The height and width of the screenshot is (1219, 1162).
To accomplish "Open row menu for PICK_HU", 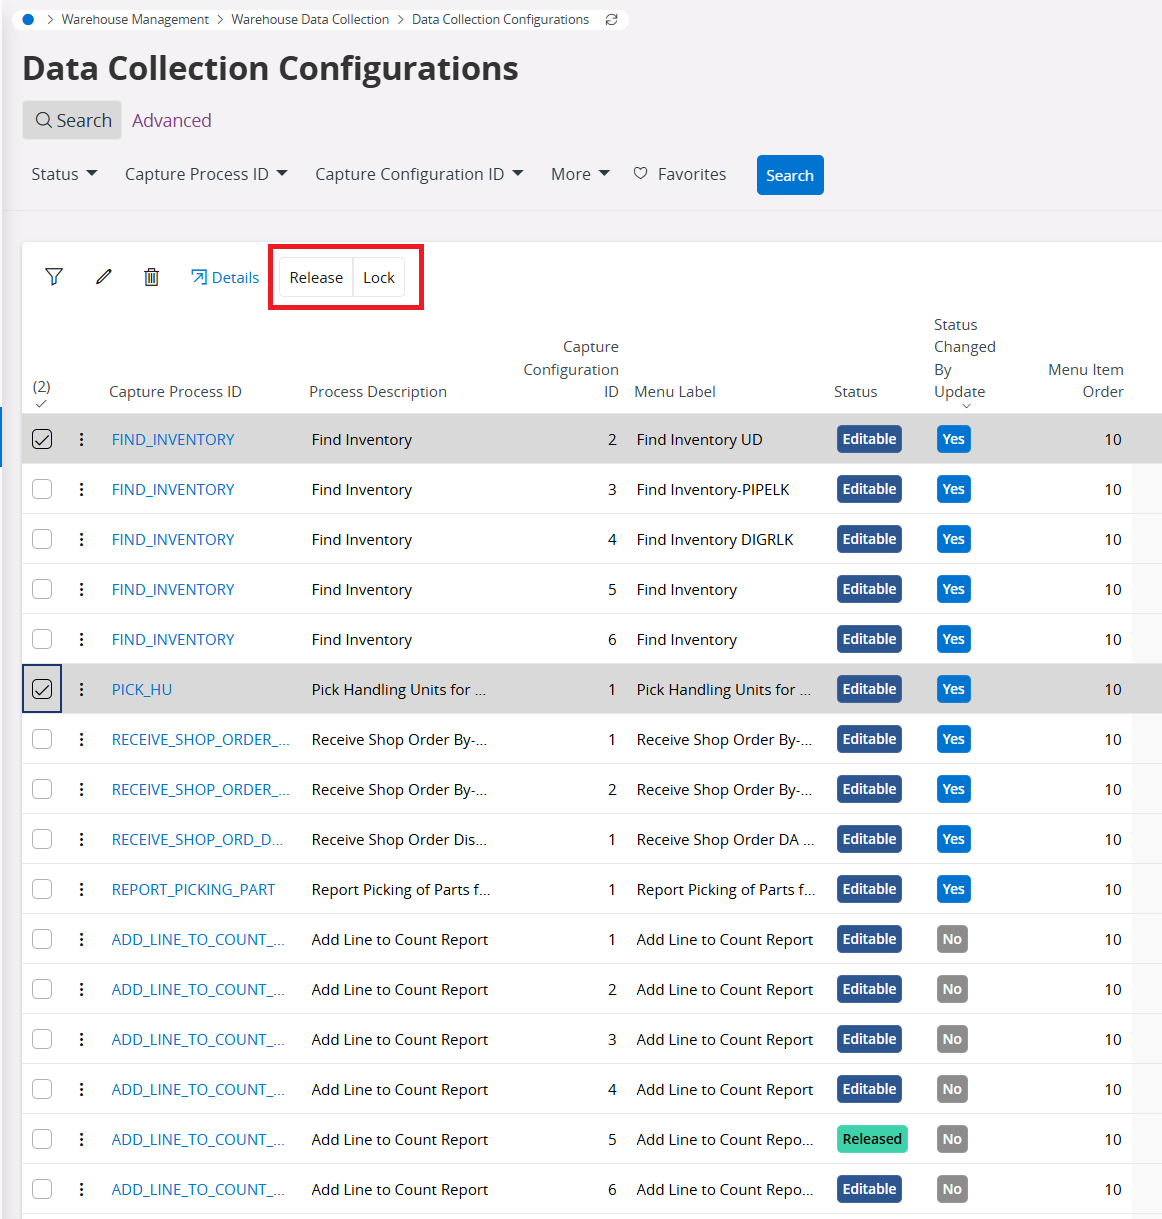I will pos(82,689).
